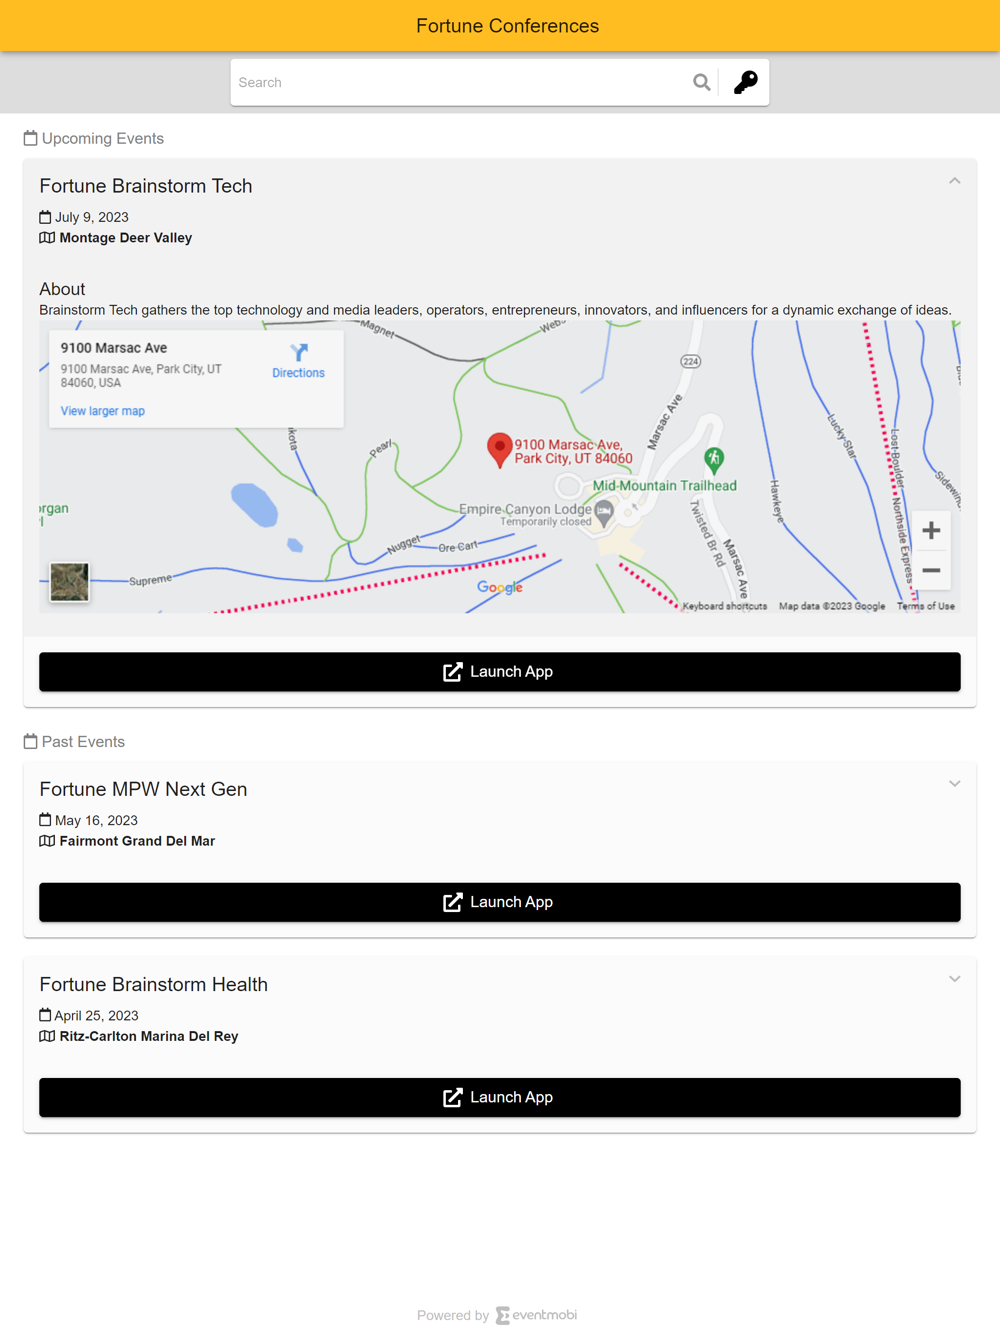Launch App for Fortune MPW Next Gen
The width and height of the screenshot is (1000, 1334).
point(500,902)
